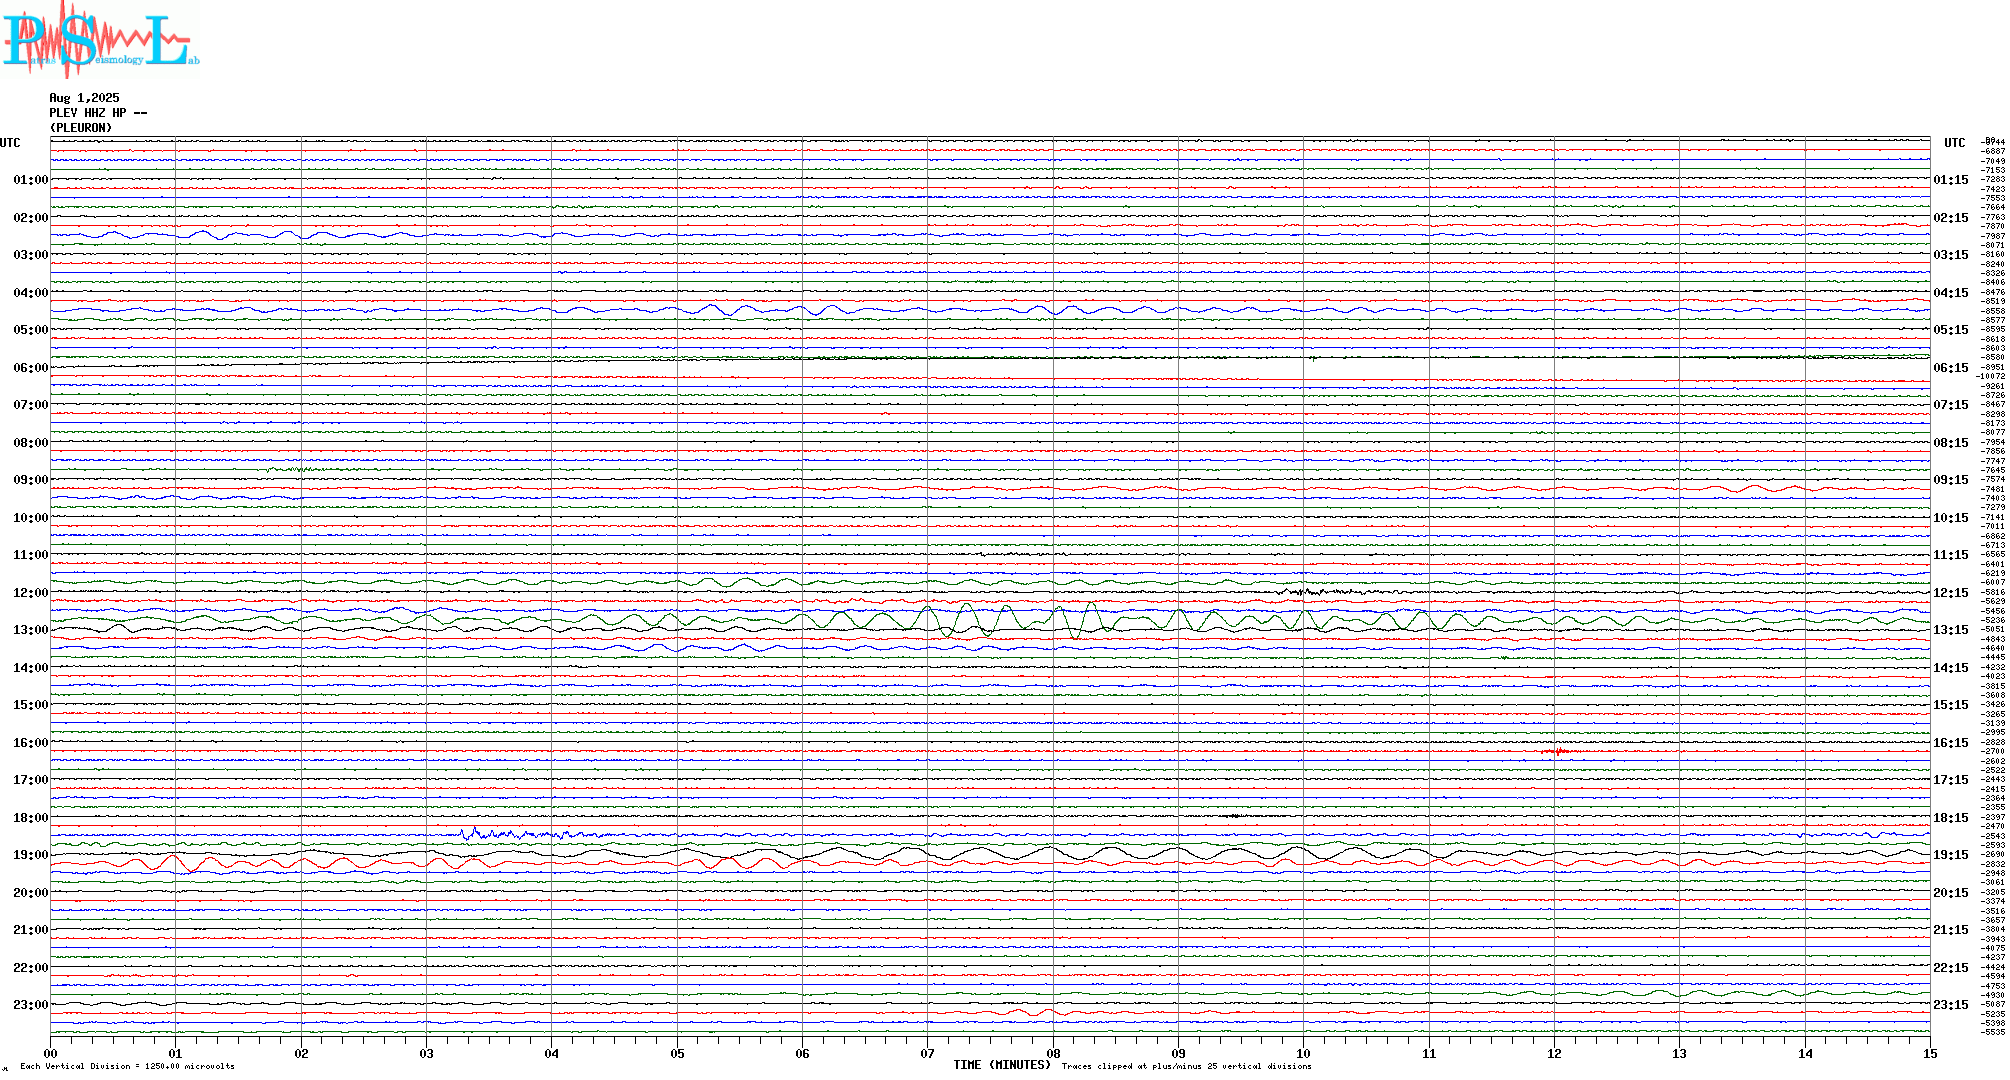Select the date text 'Aug 1,2025'
Viewport: 2010px width, 1080px height.
point(84,98)
